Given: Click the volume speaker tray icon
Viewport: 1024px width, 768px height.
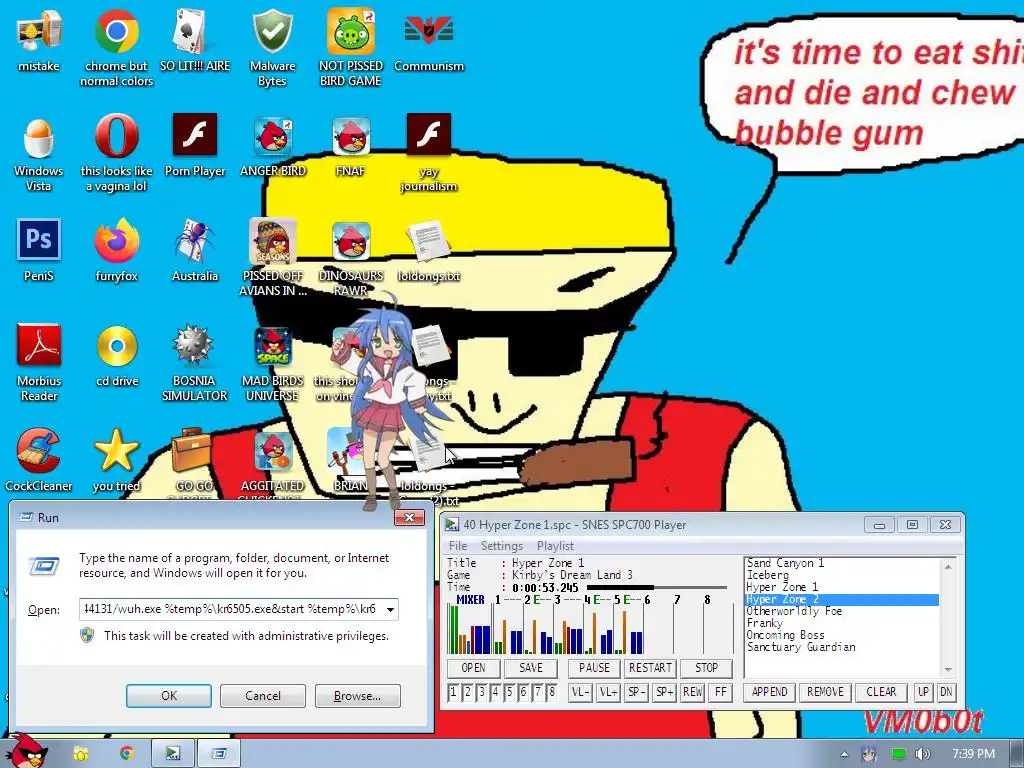Looking at the screenshot, I should click(x=923, y=754).
